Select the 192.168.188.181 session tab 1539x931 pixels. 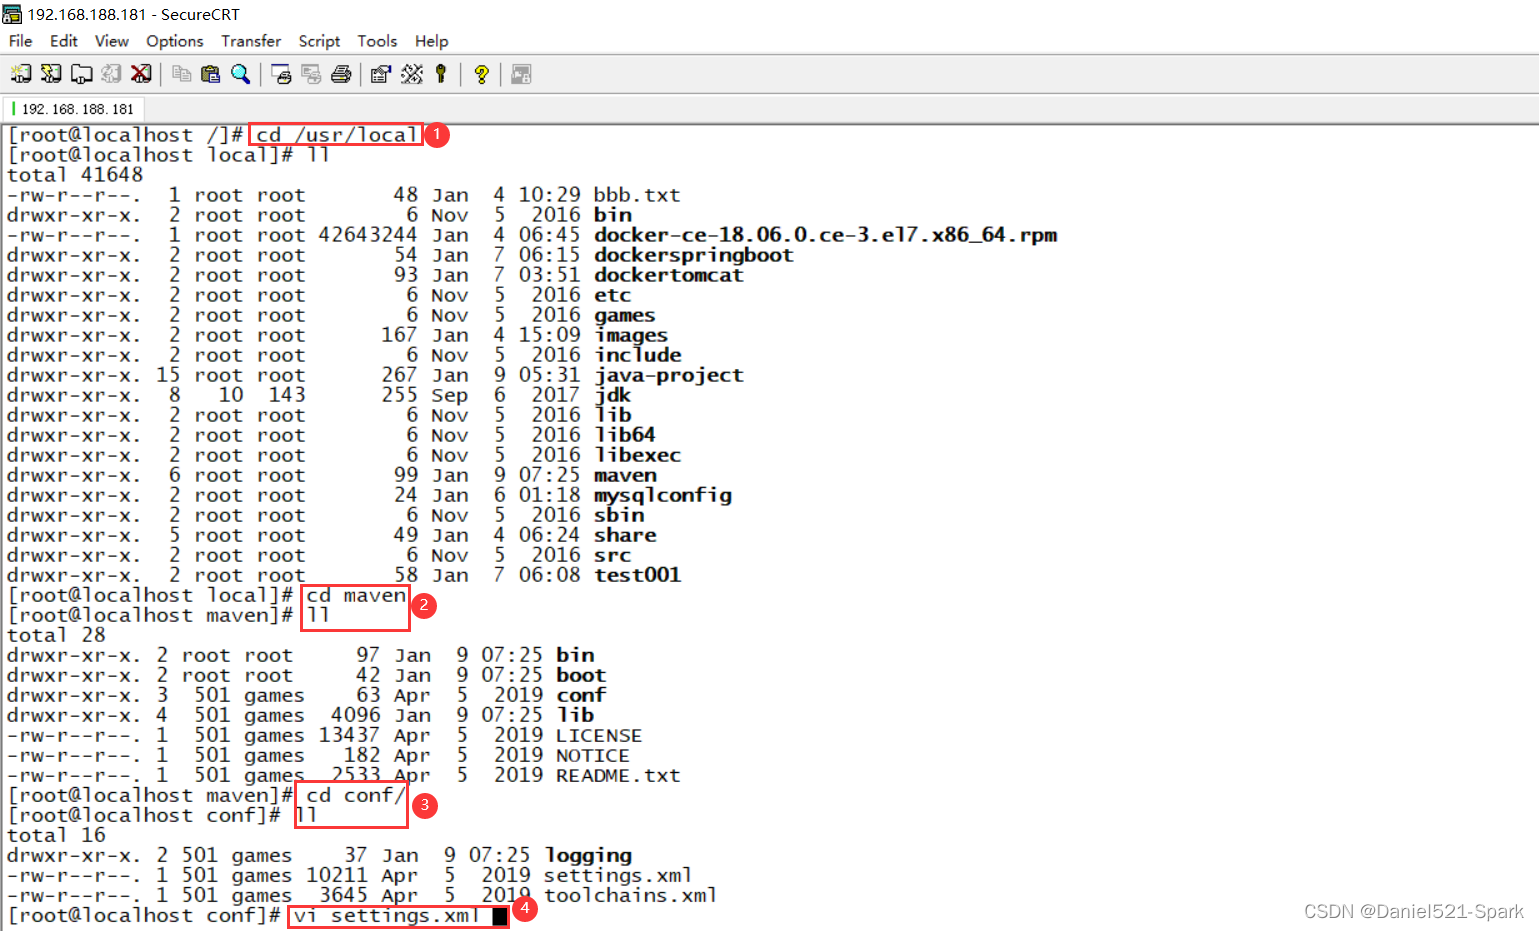tap(77, 109)
